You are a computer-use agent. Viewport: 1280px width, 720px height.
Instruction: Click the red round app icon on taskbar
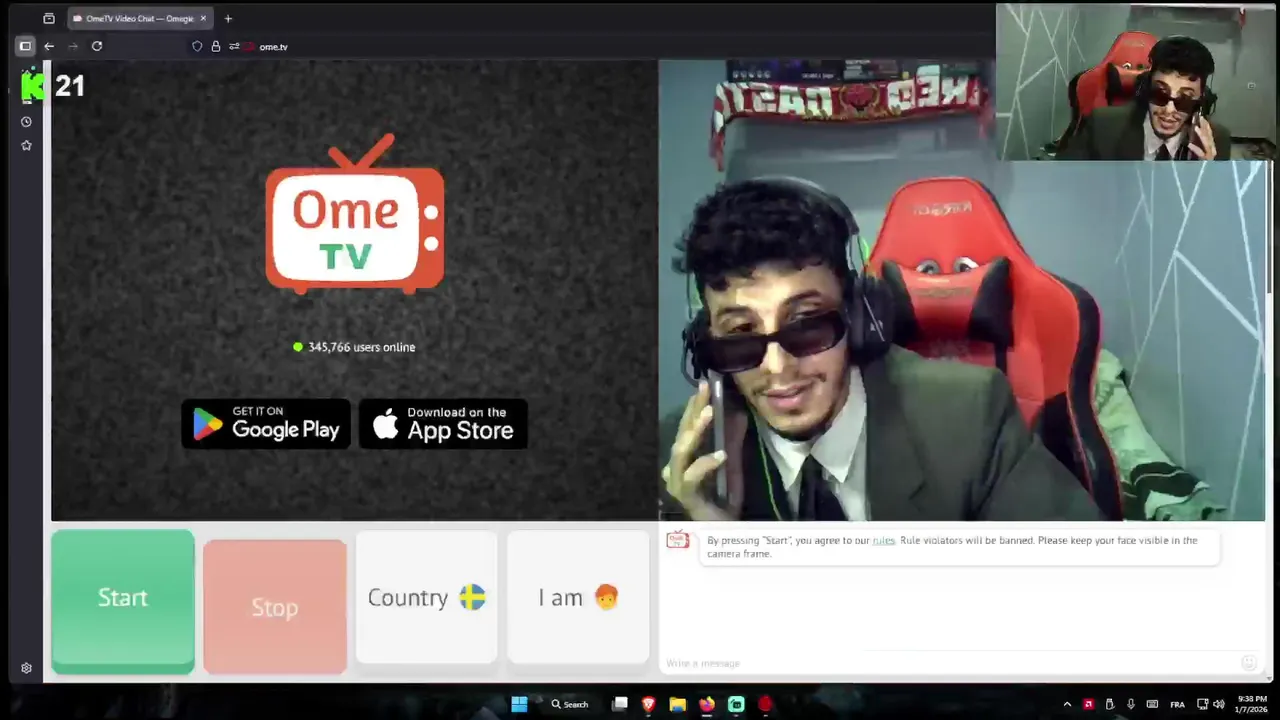tap(765, 704)
